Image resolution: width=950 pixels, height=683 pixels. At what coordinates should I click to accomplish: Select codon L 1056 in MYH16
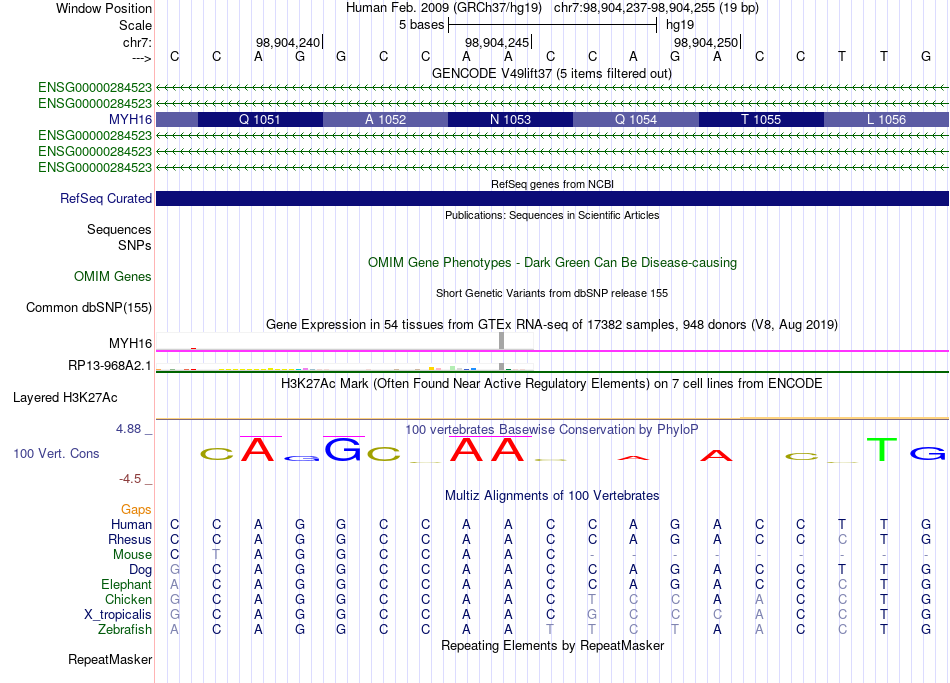pos(886,119)
